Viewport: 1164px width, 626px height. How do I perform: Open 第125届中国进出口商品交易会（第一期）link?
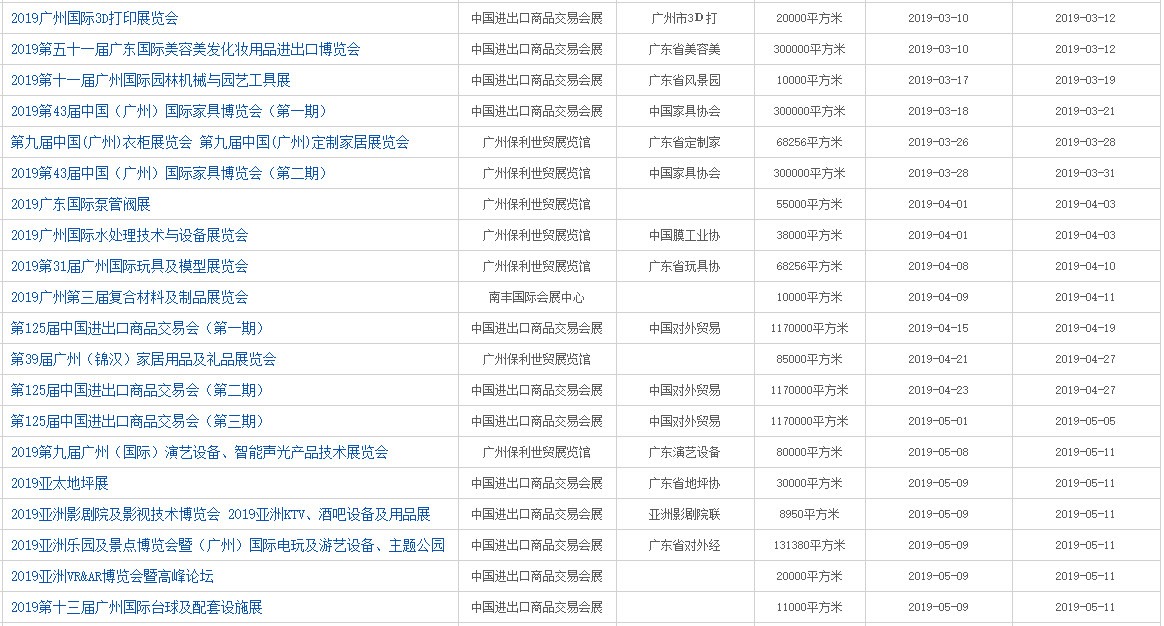pyautogui.click(x=137, y=328)
